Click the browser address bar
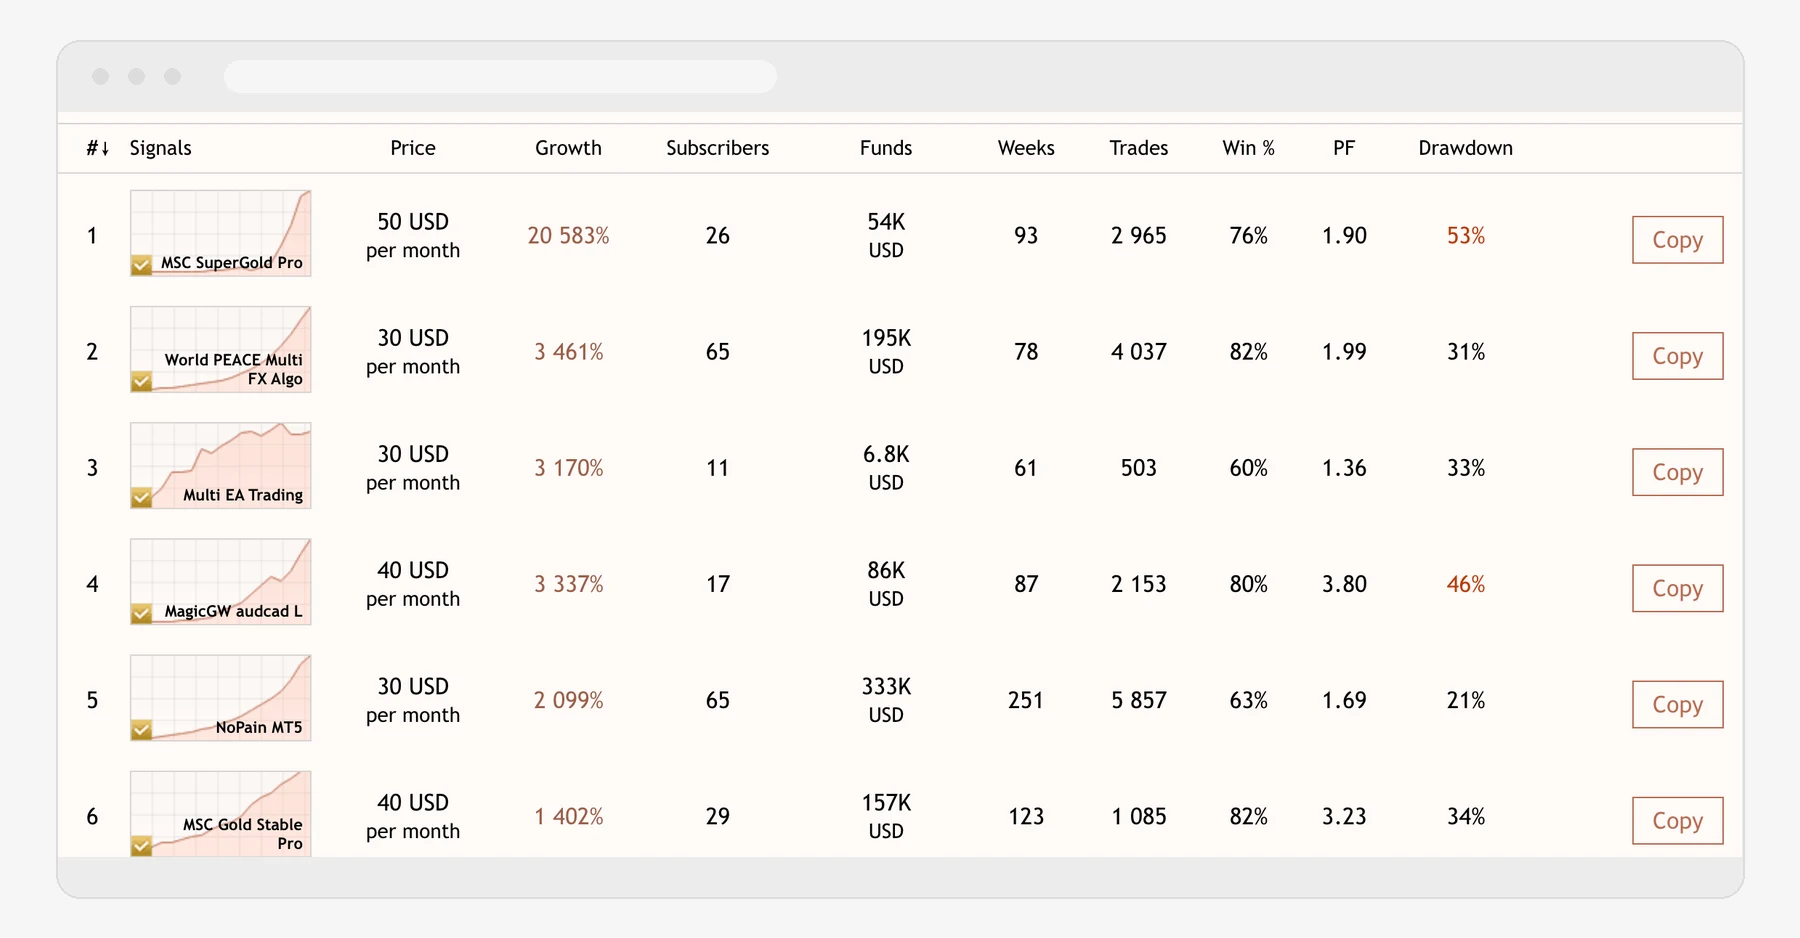The height and width of the screenshot is (938, 1800). [500, 77]
